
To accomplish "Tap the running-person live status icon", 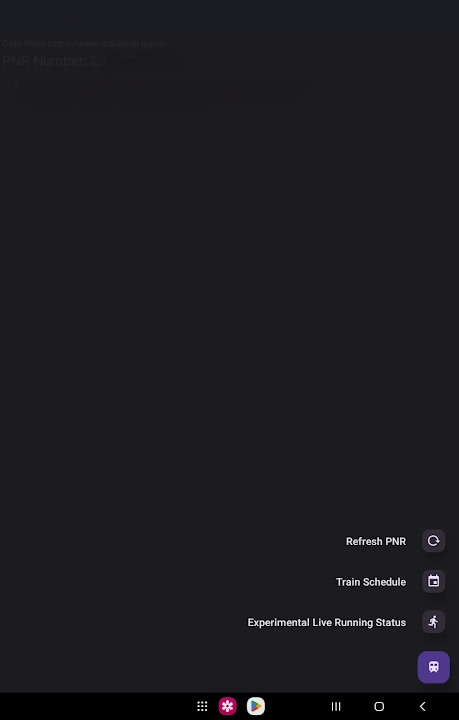I will pyautogui.click(x=433, y=622).
